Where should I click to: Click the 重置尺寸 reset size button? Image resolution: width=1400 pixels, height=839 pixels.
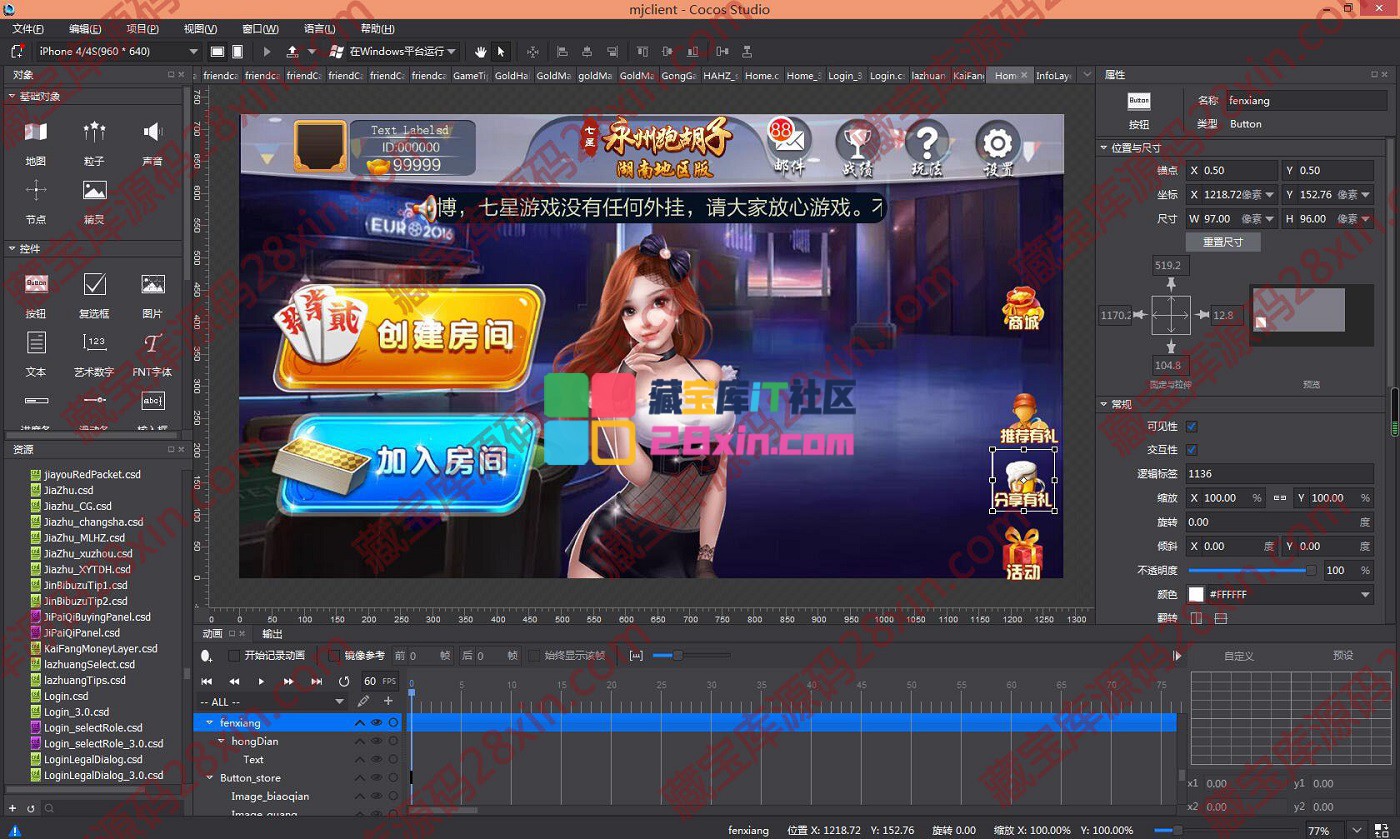pos(1223,242)
